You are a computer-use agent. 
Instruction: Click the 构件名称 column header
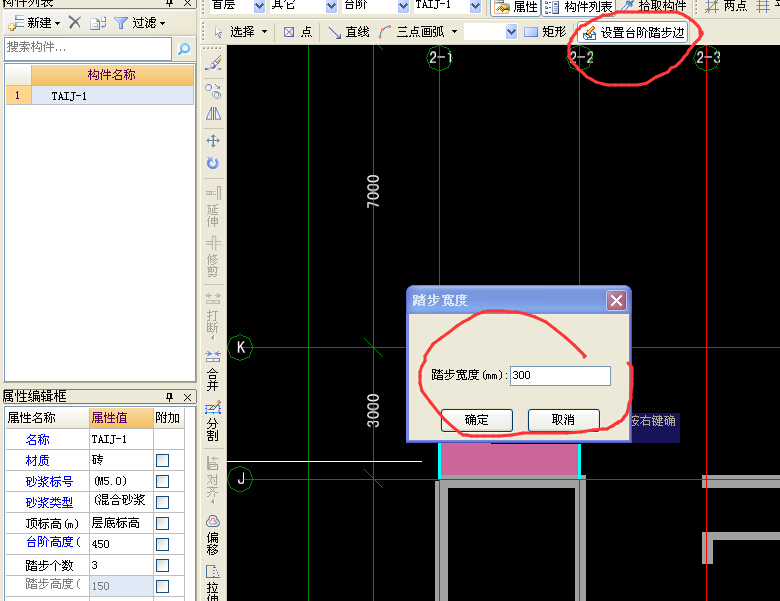tap(112, 75)
